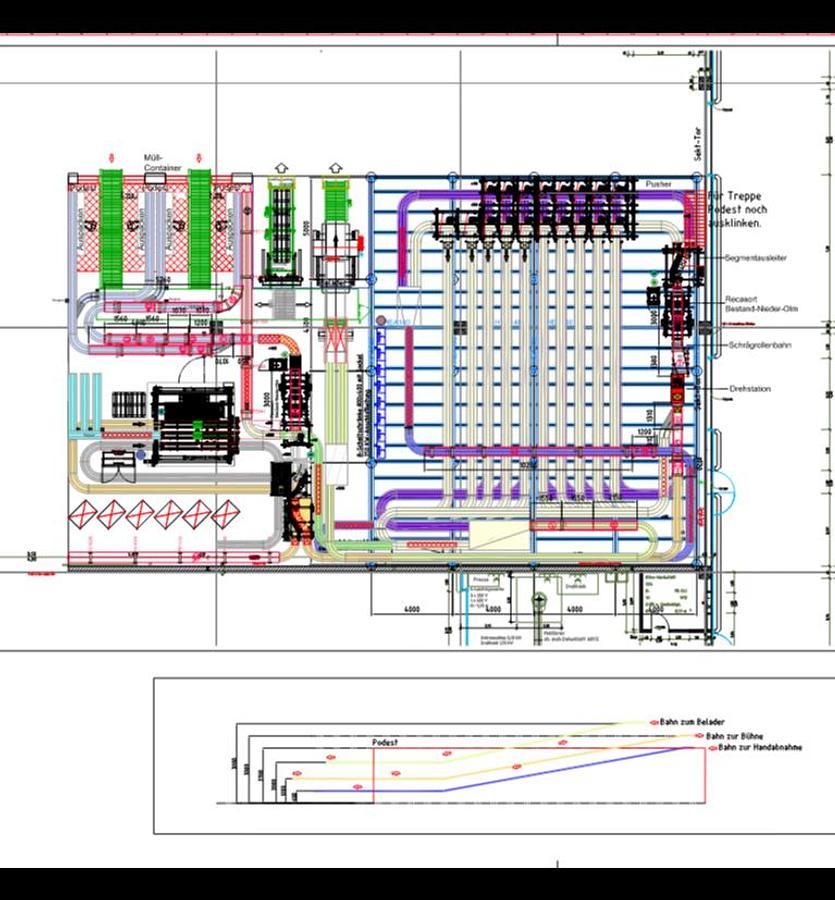The width and height of the screenshot is (835, 900).
Task: Select the Recasort Bestand-Nieder-Olm label
Action: coord(761,304)
